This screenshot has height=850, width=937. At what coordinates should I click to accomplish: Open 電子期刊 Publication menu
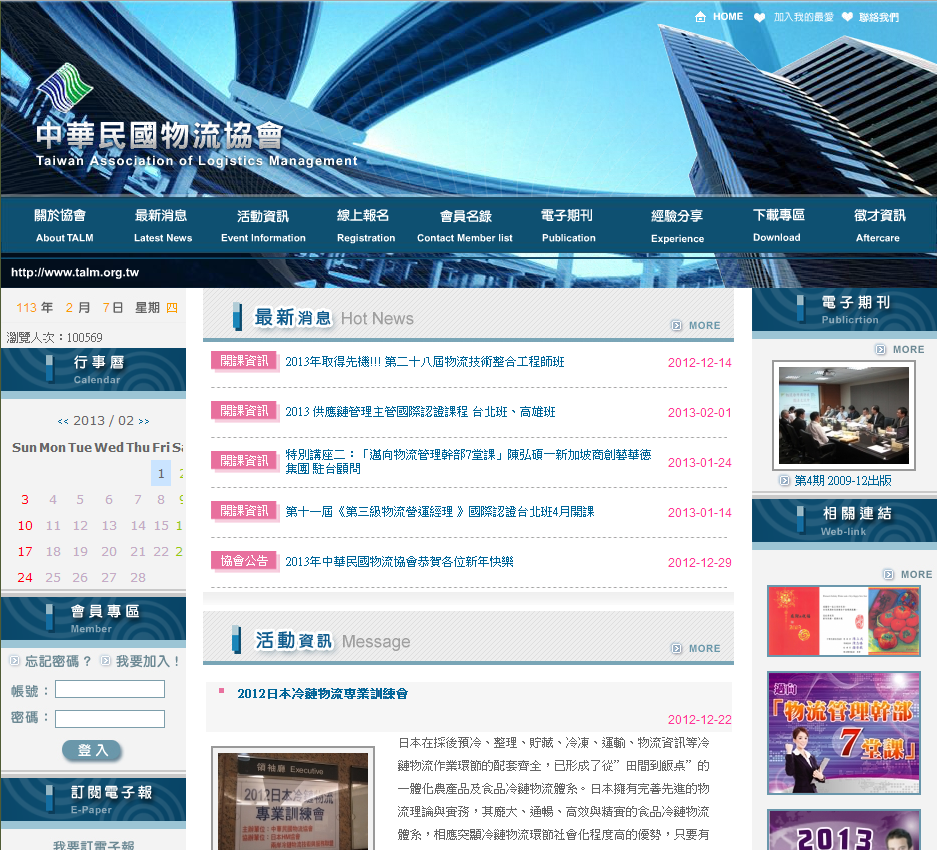pyautogui.click(x=568, y=225)
